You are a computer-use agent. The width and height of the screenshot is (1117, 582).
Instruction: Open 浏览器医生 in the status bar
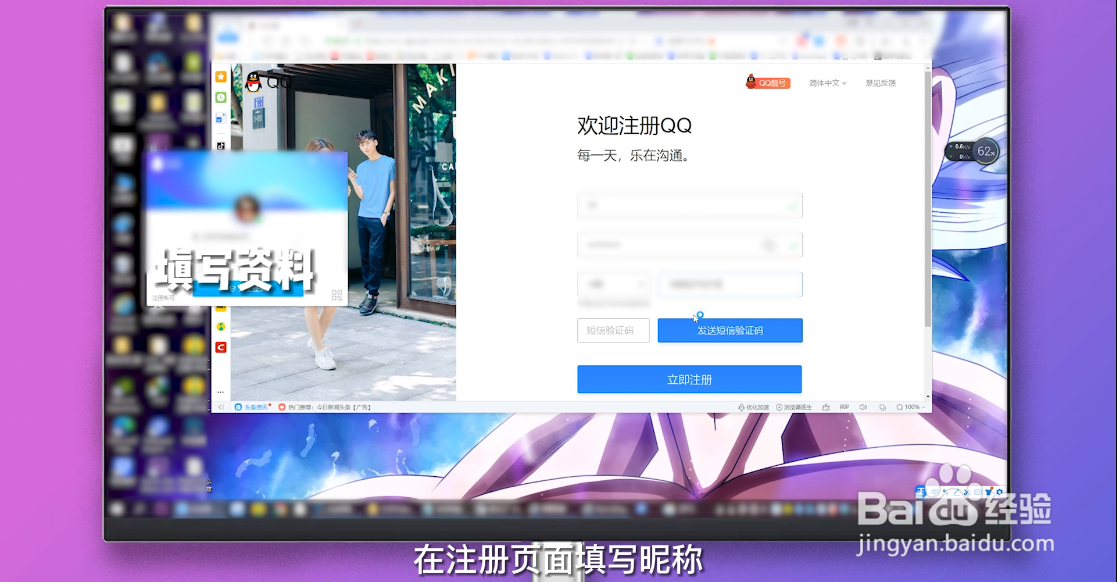point(794,407)
